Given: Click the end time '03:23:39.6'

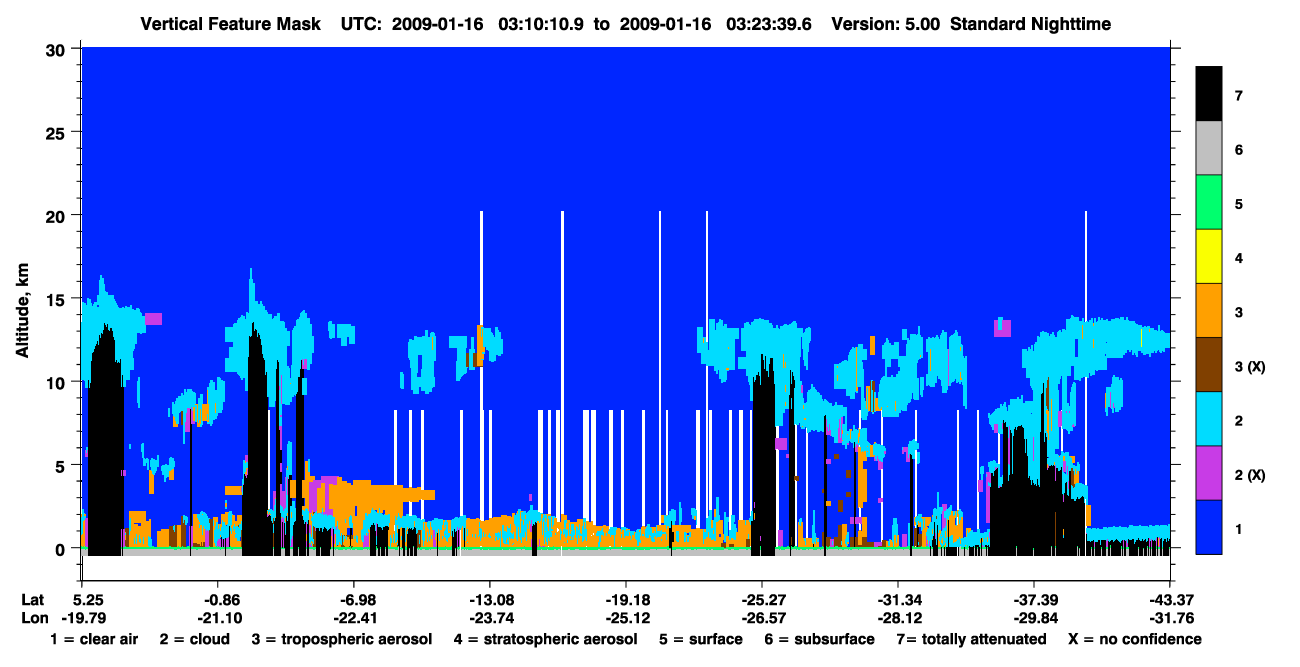Looking at the screenshot, I should 768,23.
